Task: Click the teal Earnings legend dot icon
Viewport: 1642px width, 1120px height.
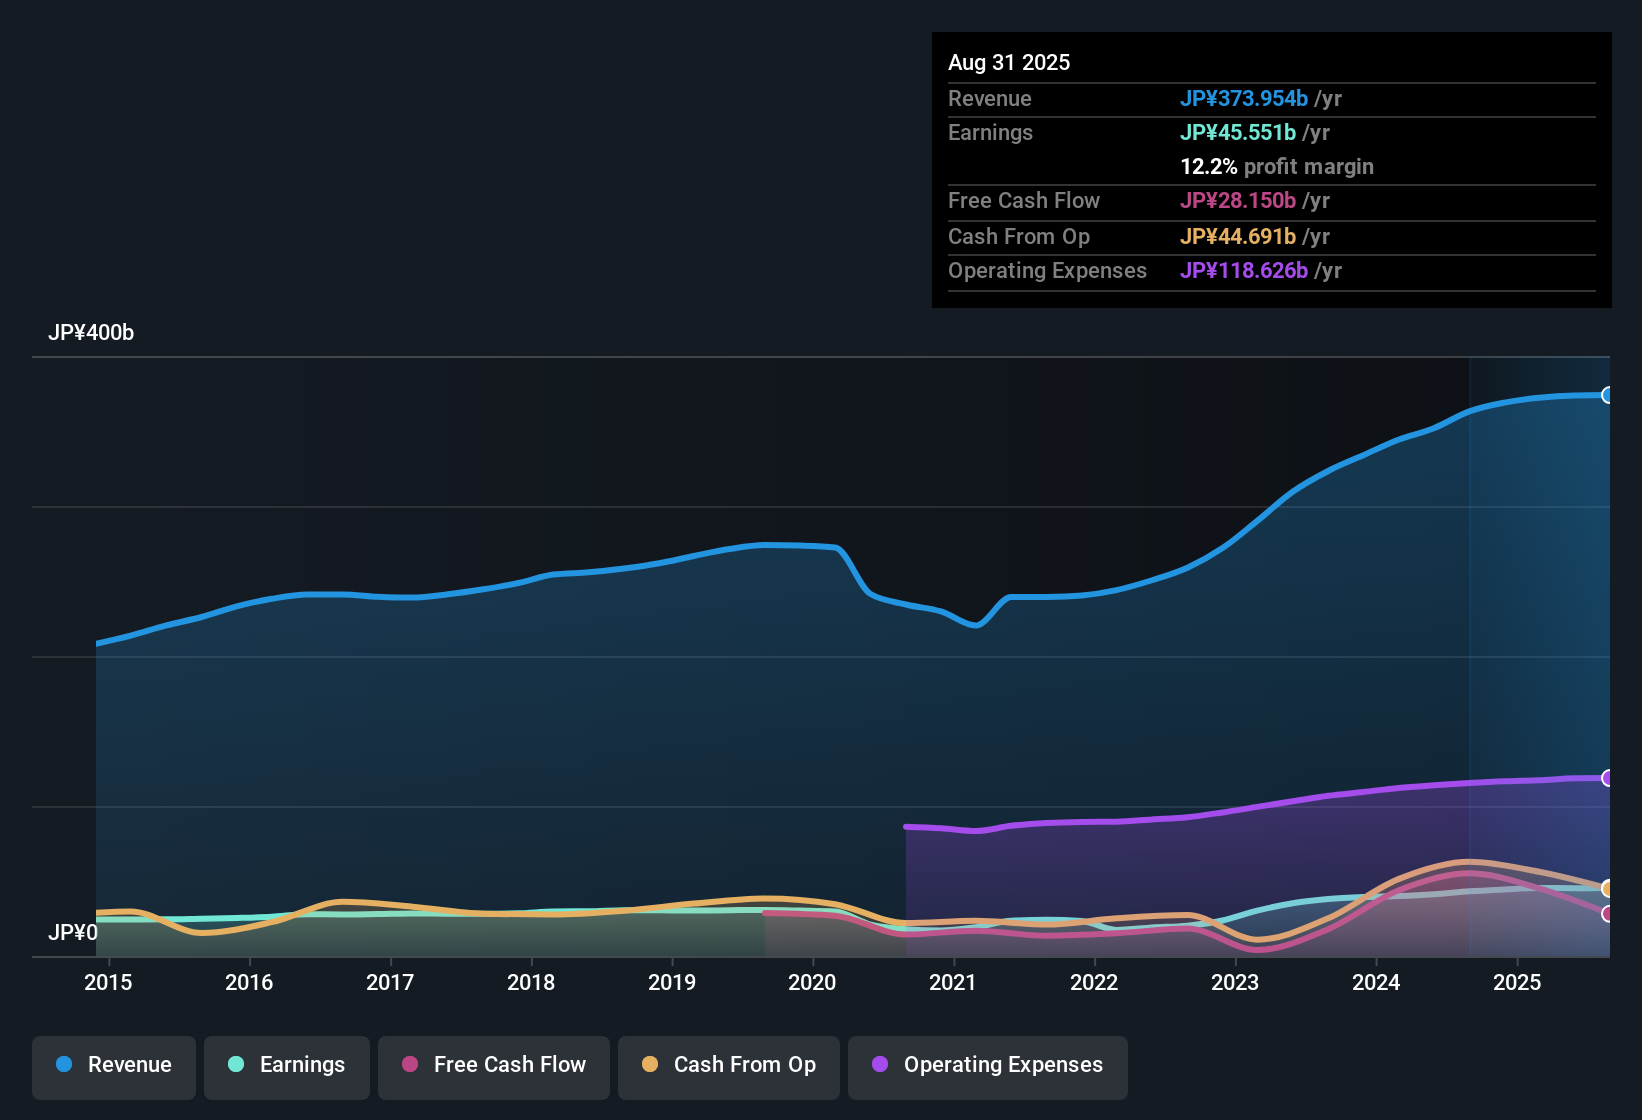Action: [236, 1065]
